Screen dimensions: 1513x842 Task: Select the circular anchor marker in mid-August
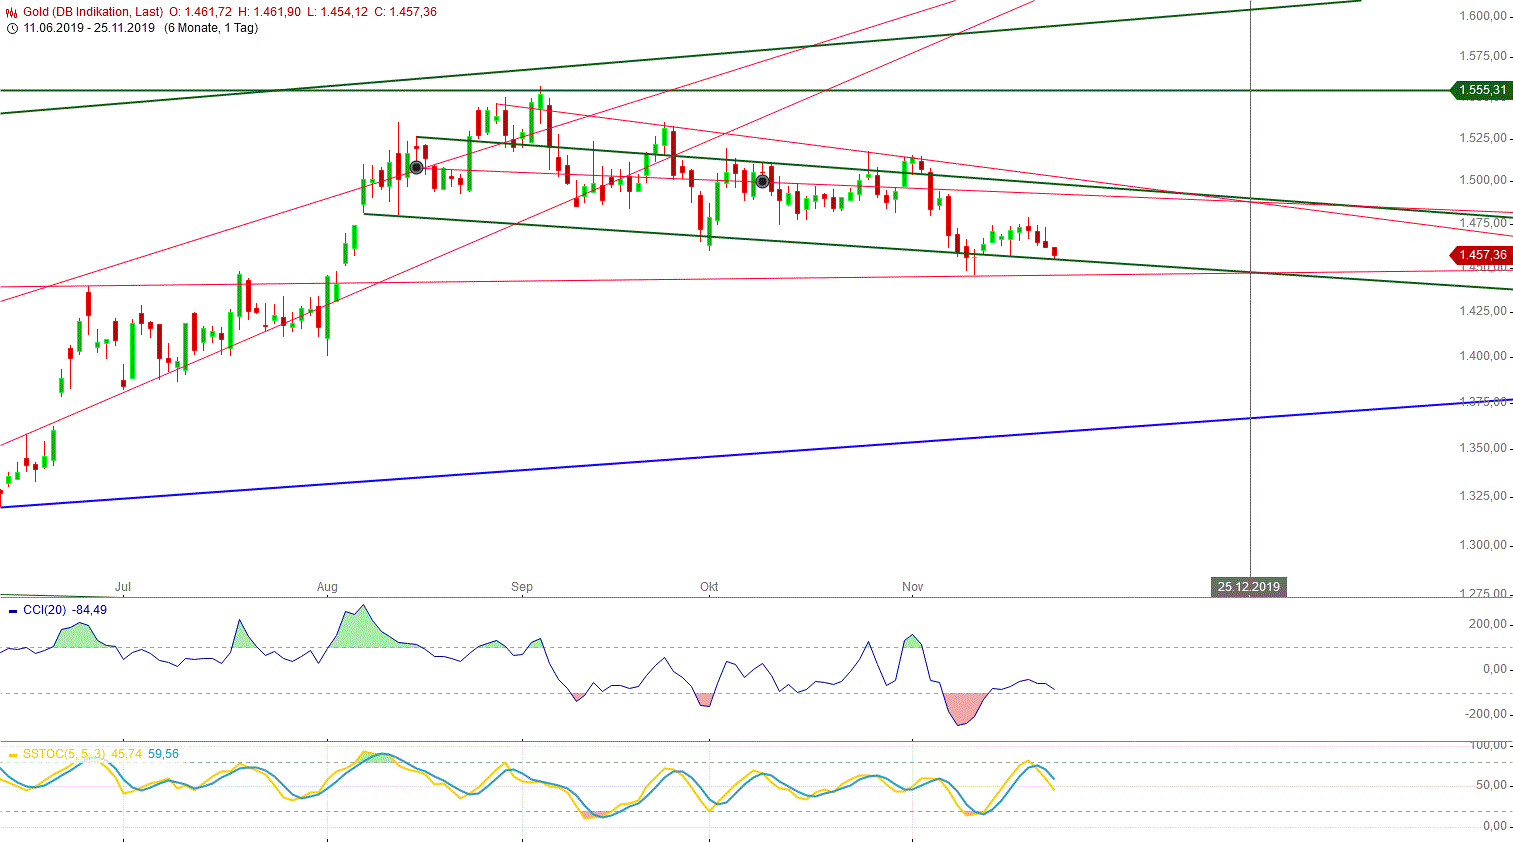point(416,167)
